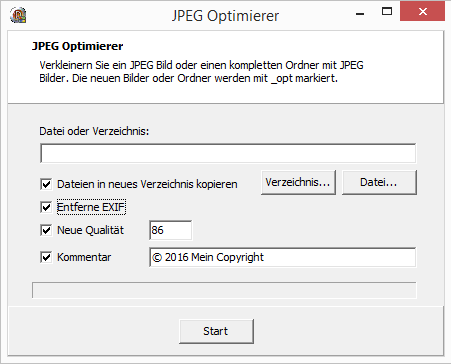Click the quality value field showing 86
The image size is (451, 364).
(x=171, y=230)
